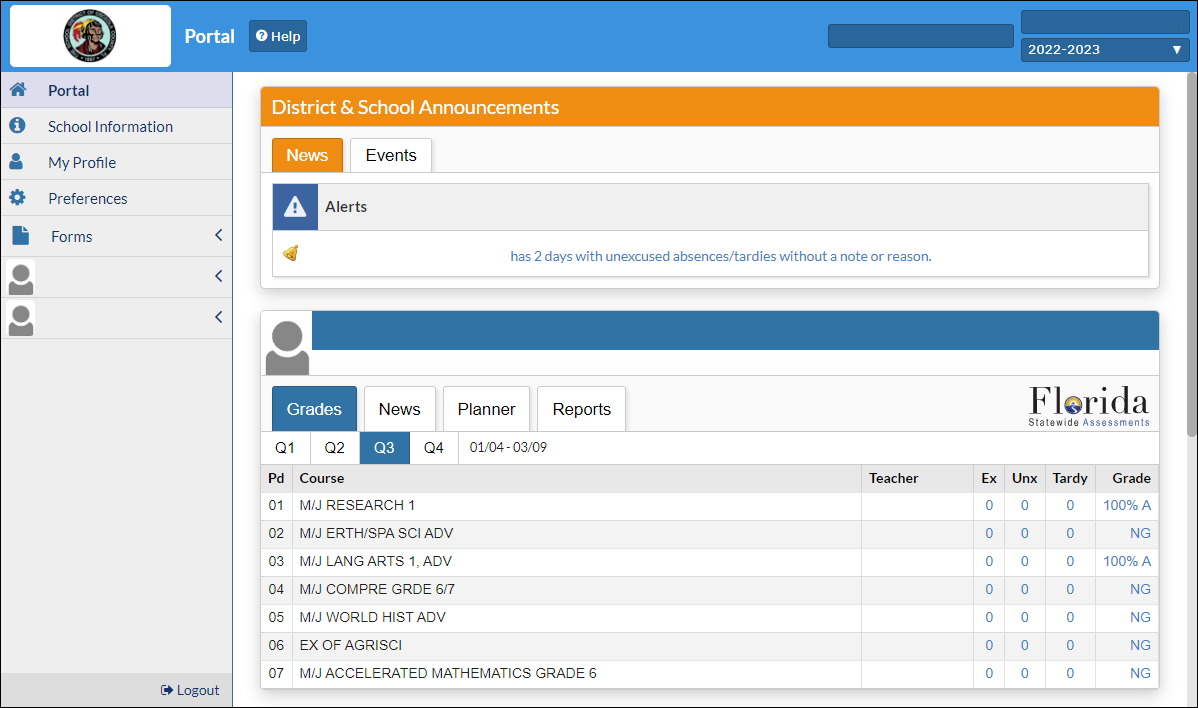Click the Portal home icon in sidebar
The height and width of the screenshot is (708, 1198).
coord(17,90)
